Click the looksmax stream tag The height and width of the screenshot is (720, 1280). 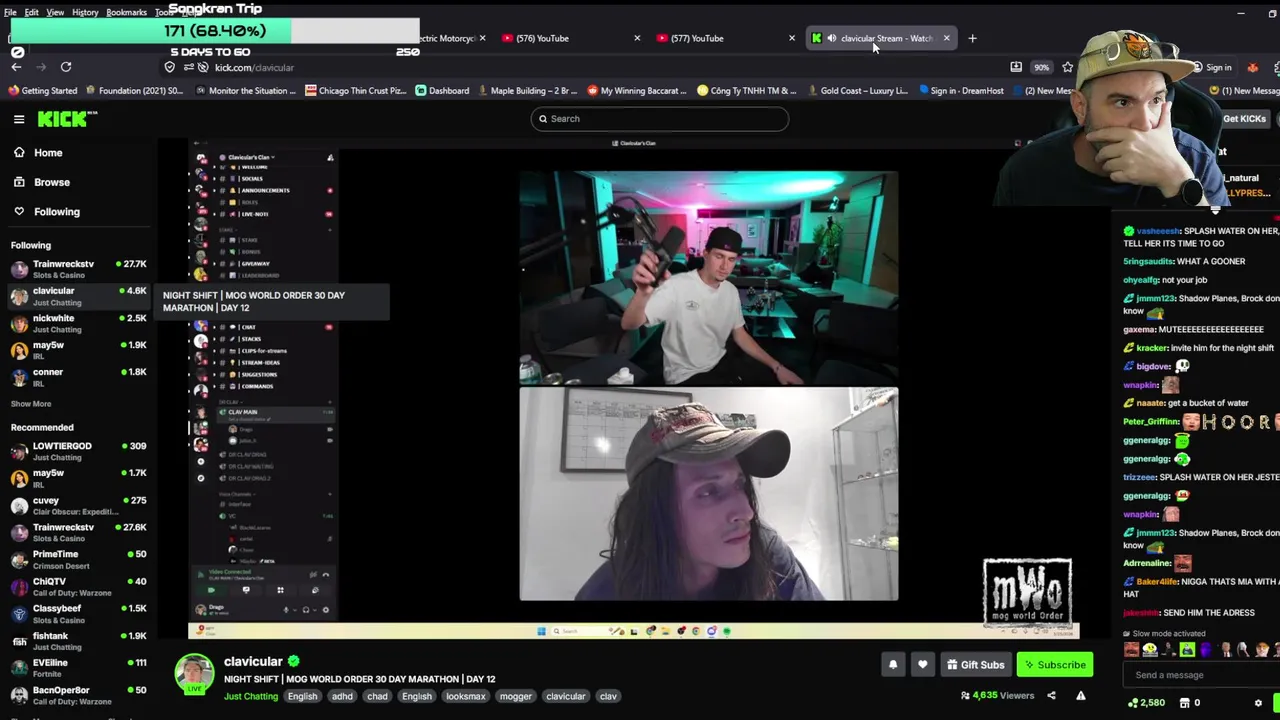465,697
